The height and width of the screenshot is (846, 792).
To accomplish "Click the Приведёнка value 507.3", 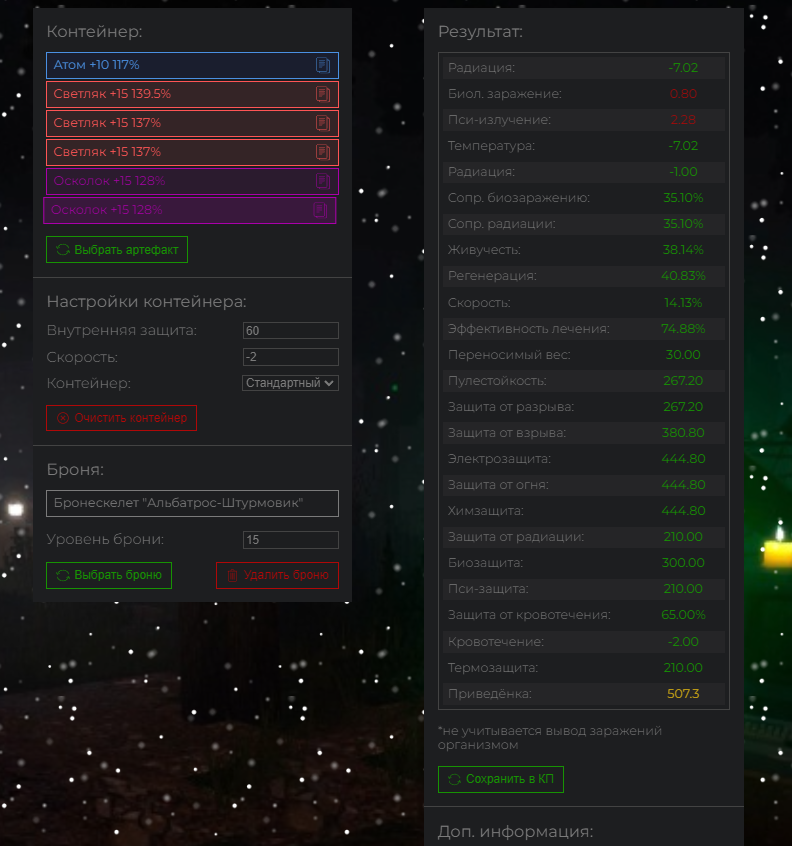I will (x=683, y=694).
